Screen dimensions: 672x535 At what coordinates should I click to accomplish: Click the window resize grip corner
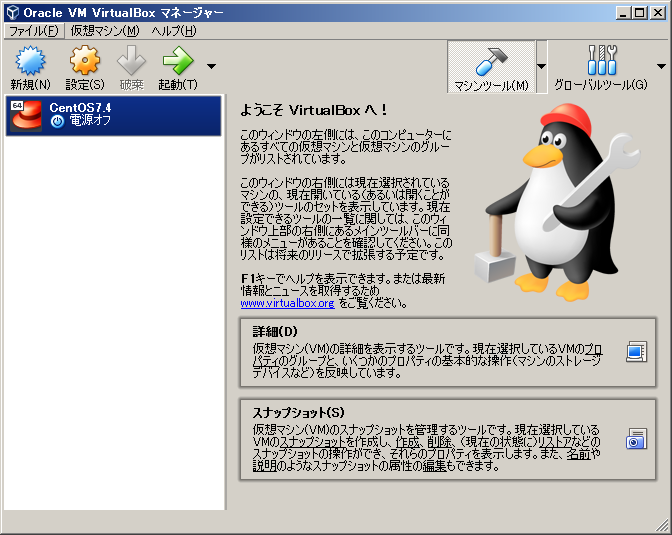tap(662, 525)
